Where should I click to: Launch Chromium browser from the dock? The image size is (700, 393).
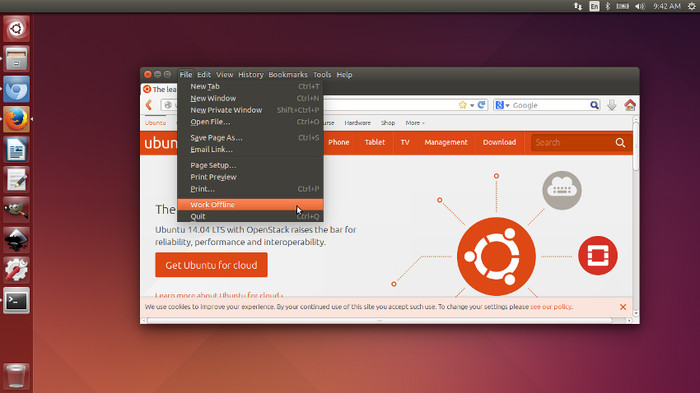point(17,89)
